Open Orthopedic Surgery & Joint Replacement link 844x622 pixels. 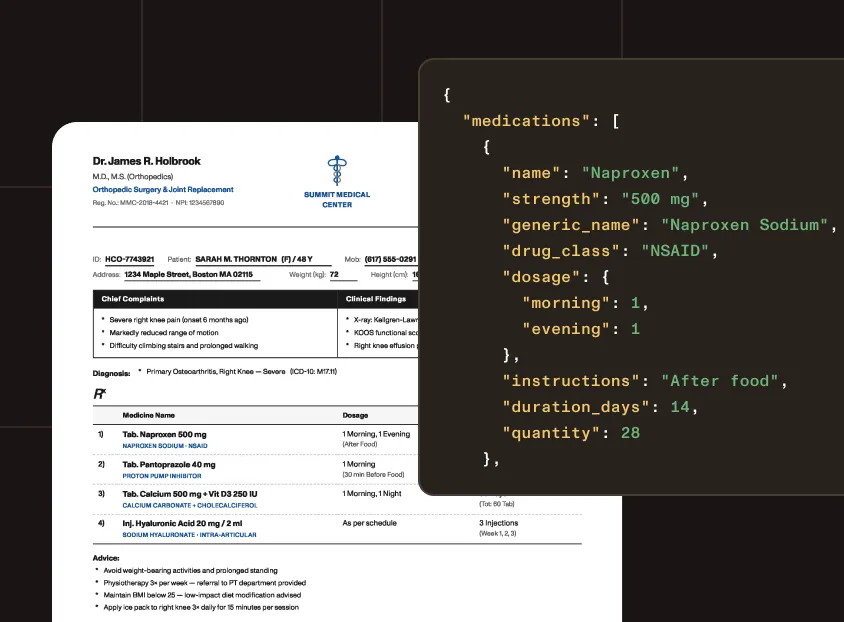point(163,189)
